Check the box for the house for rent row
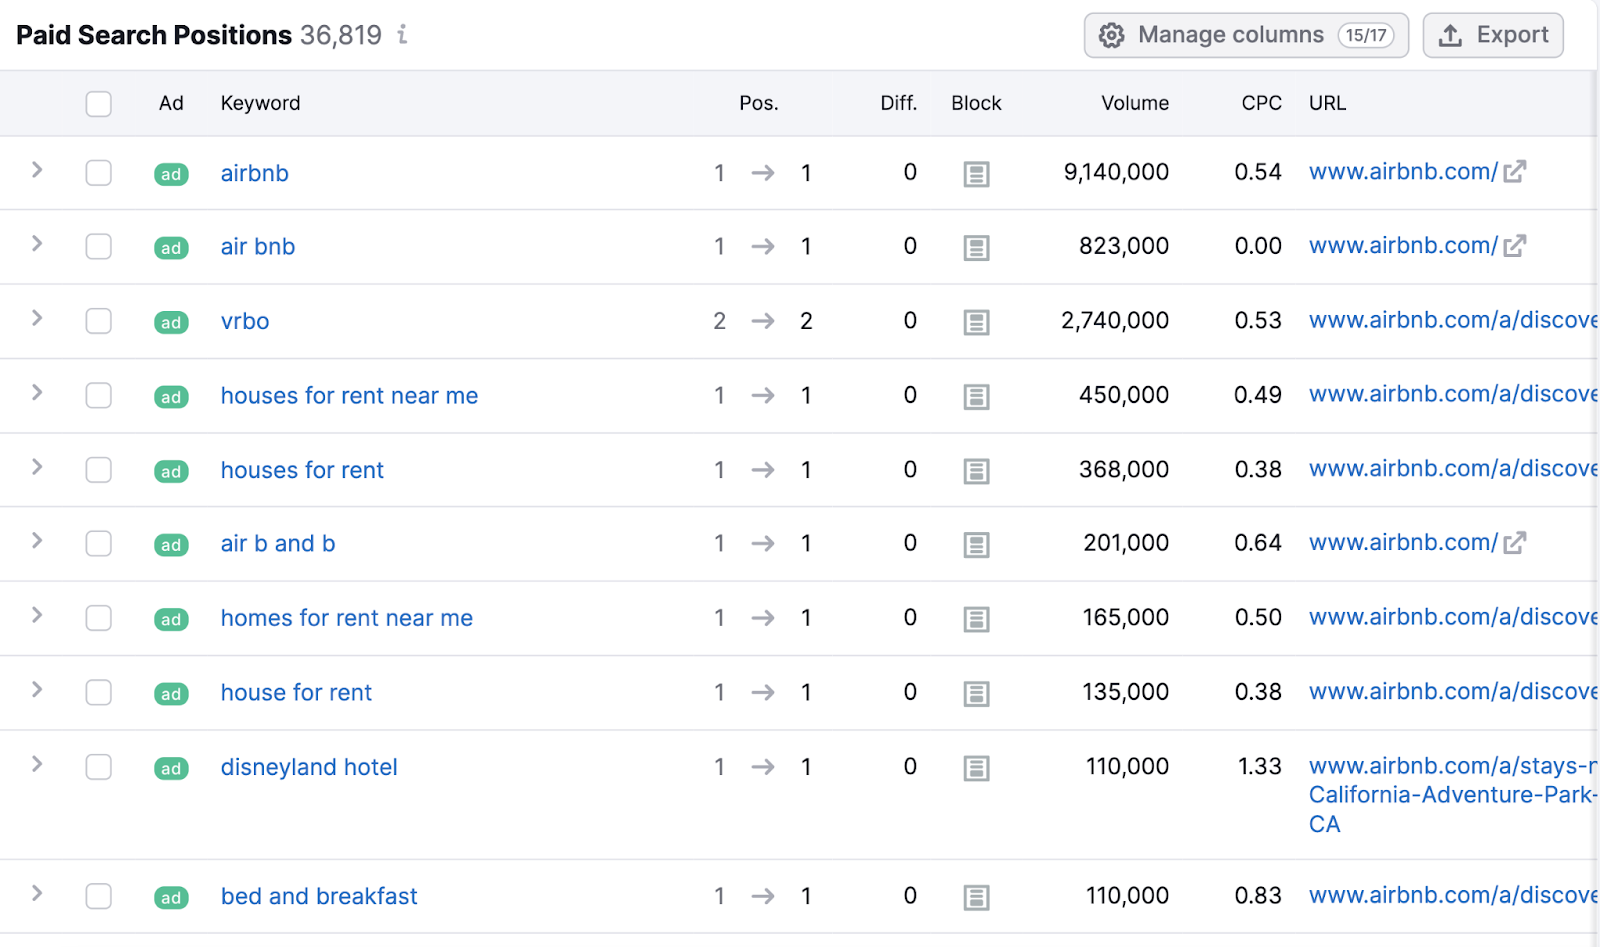This screenshot has height=947, width=1600. [x=99, y=692]
